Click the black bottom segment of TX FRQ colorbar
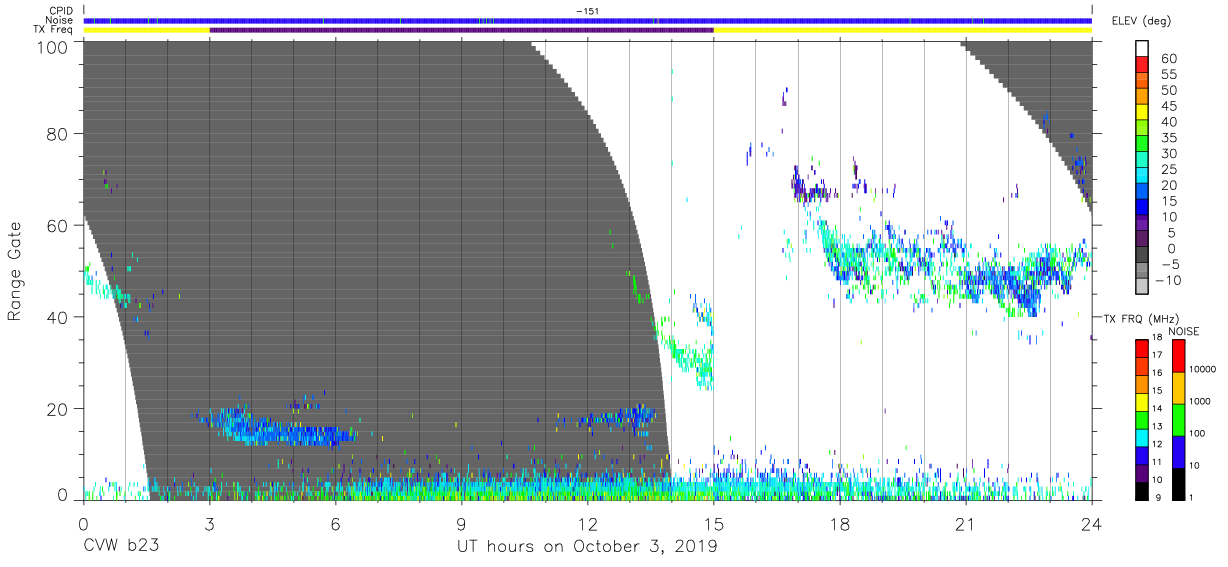 pyautogui.click(x=1141, y=489)
